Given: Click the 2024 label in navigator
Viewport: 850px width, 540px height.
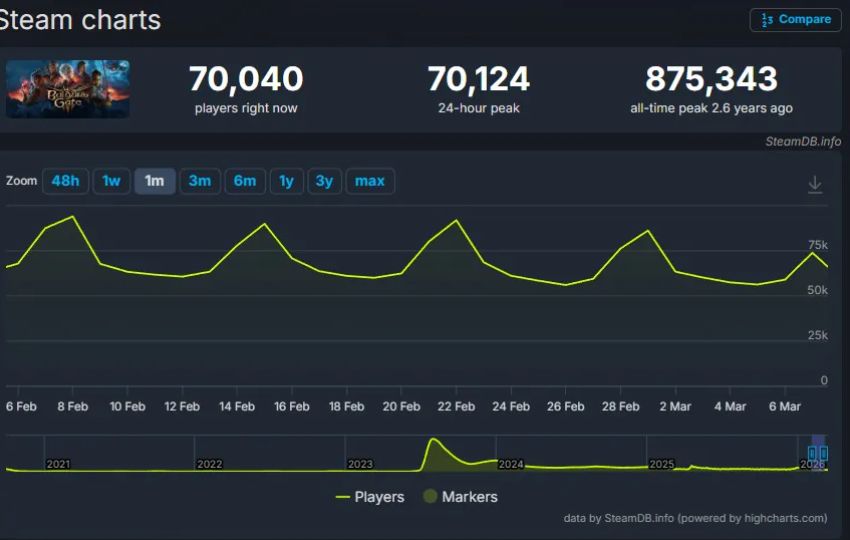Looking at the screenshot, I should click(x=511, y=464).
